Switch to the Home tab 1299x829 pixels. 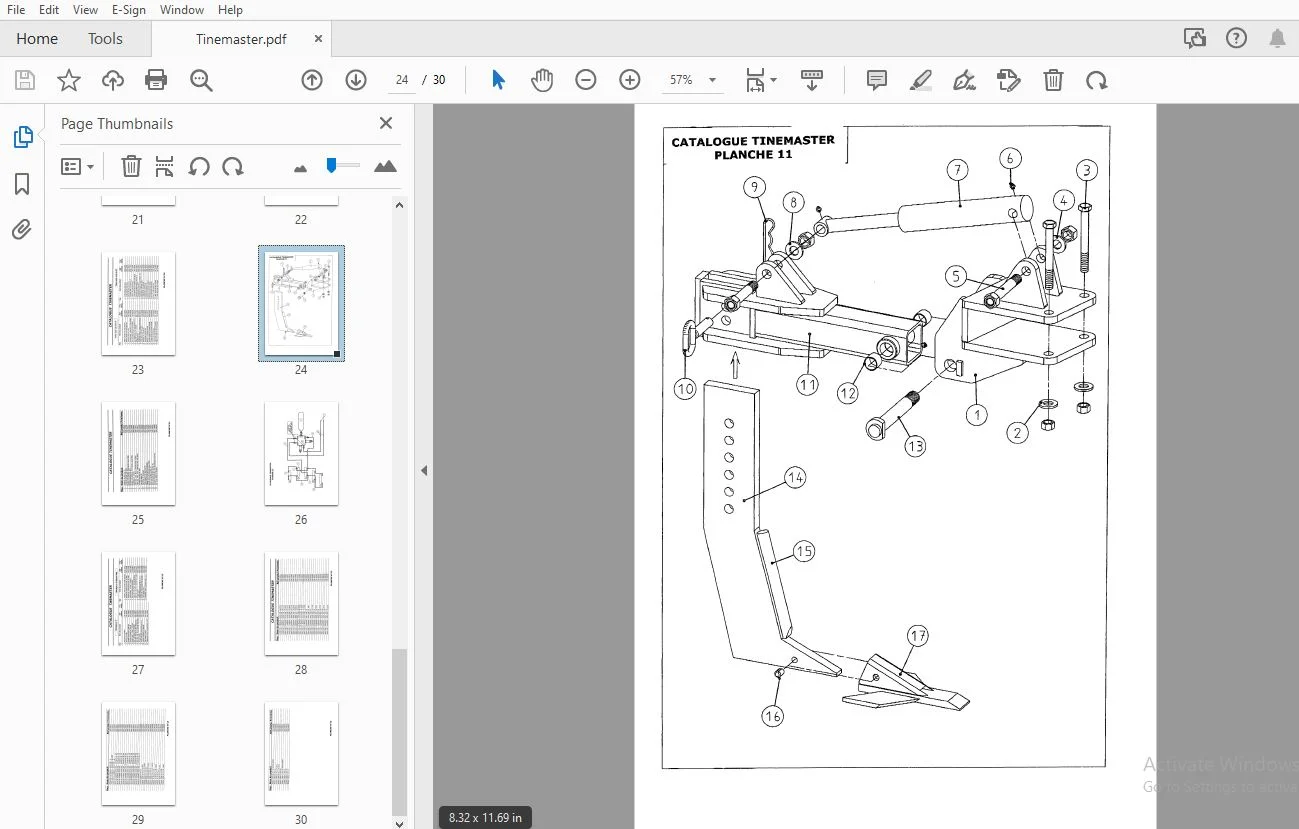(x=37, y=39)
